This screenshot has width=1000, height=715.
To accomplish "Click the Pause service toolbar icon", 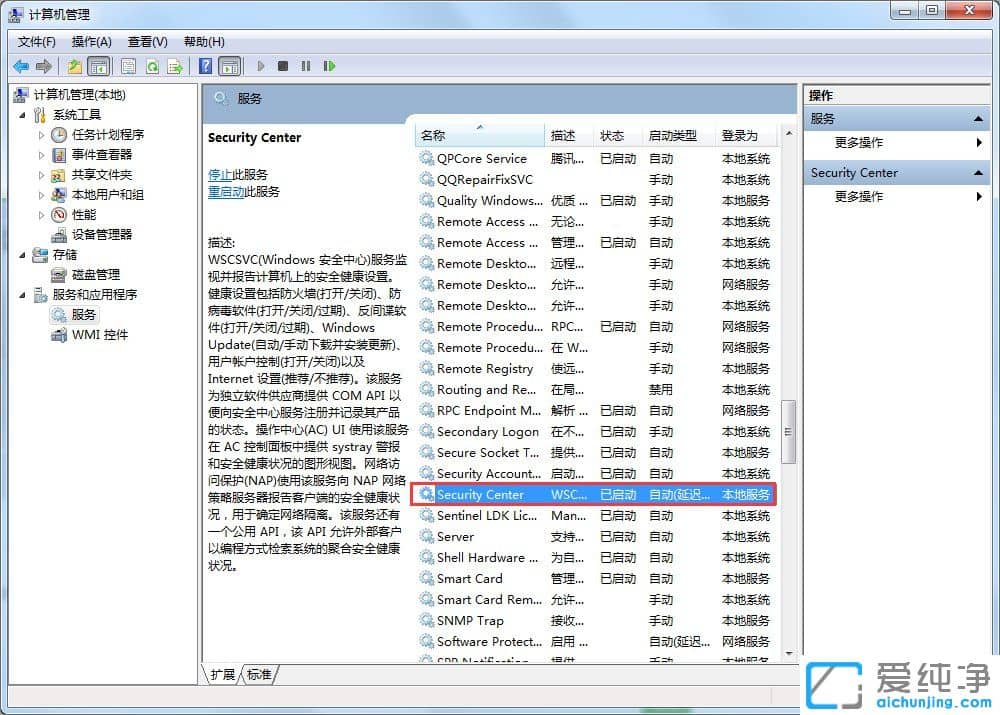I will point(303,66).
